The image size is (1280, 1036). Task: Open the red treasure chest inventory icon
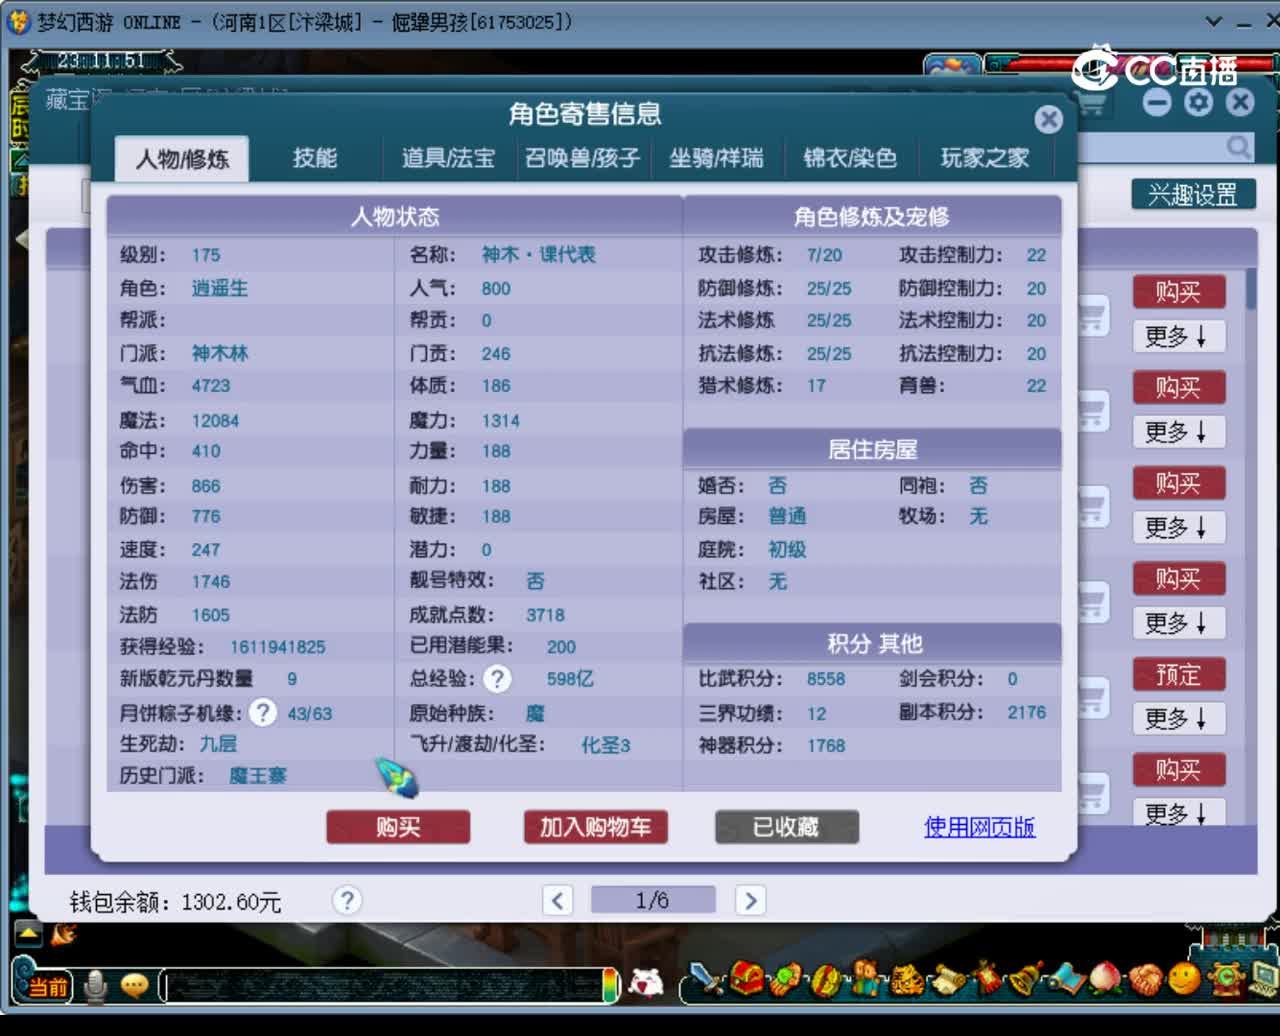(x=747, y=977)
